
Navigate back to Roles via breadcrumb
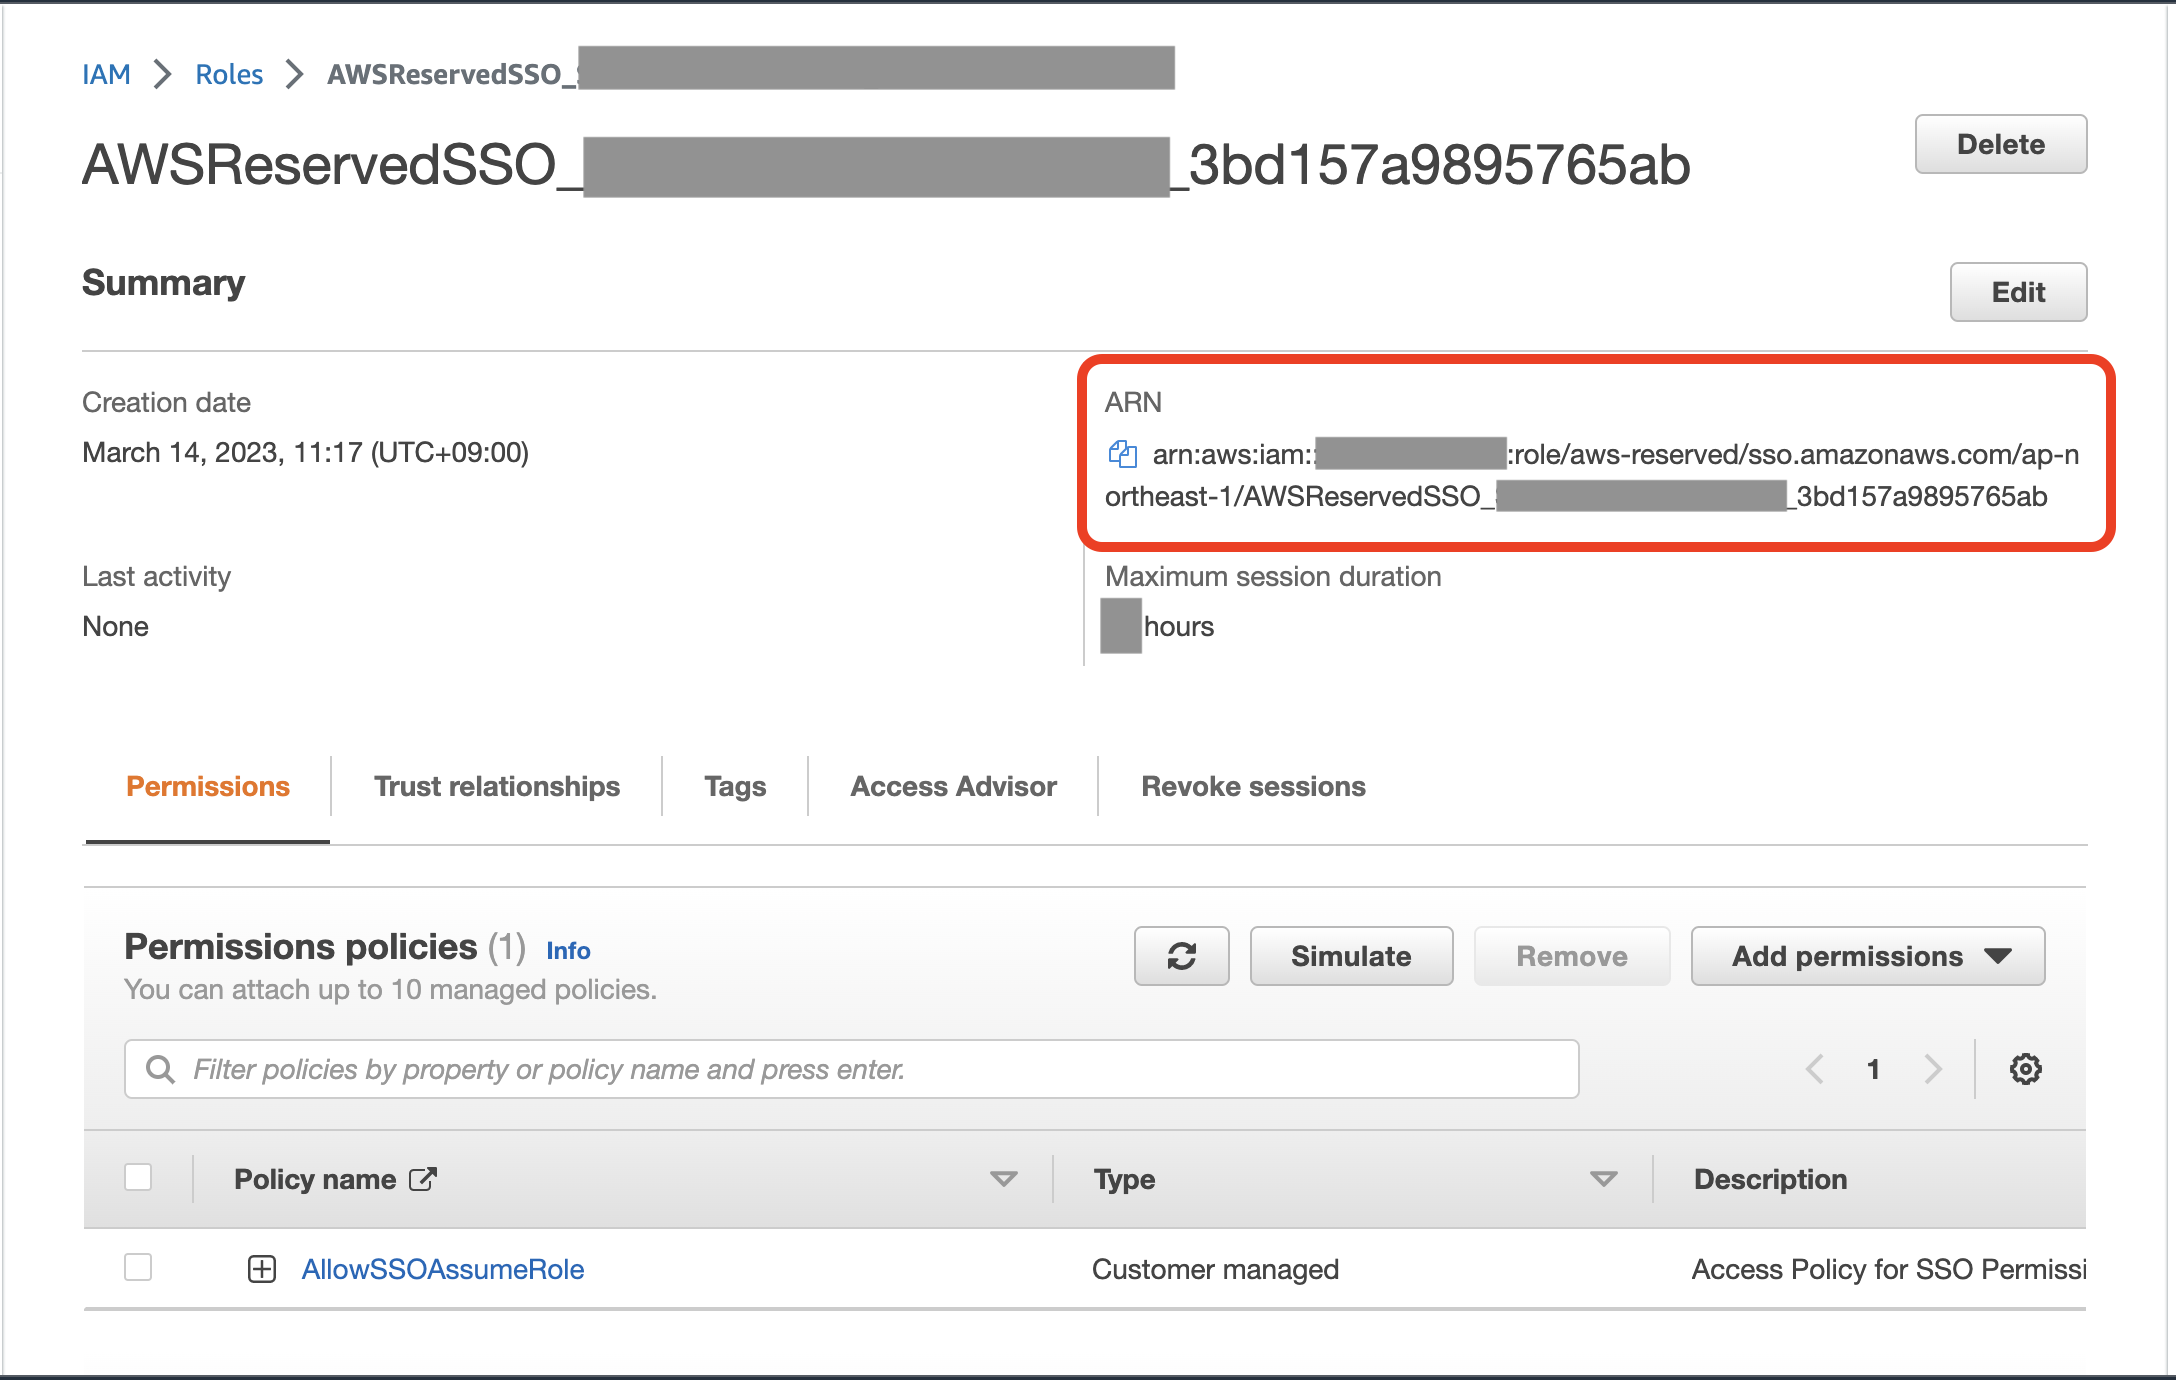pyautogui.click(x=228, y=73)
